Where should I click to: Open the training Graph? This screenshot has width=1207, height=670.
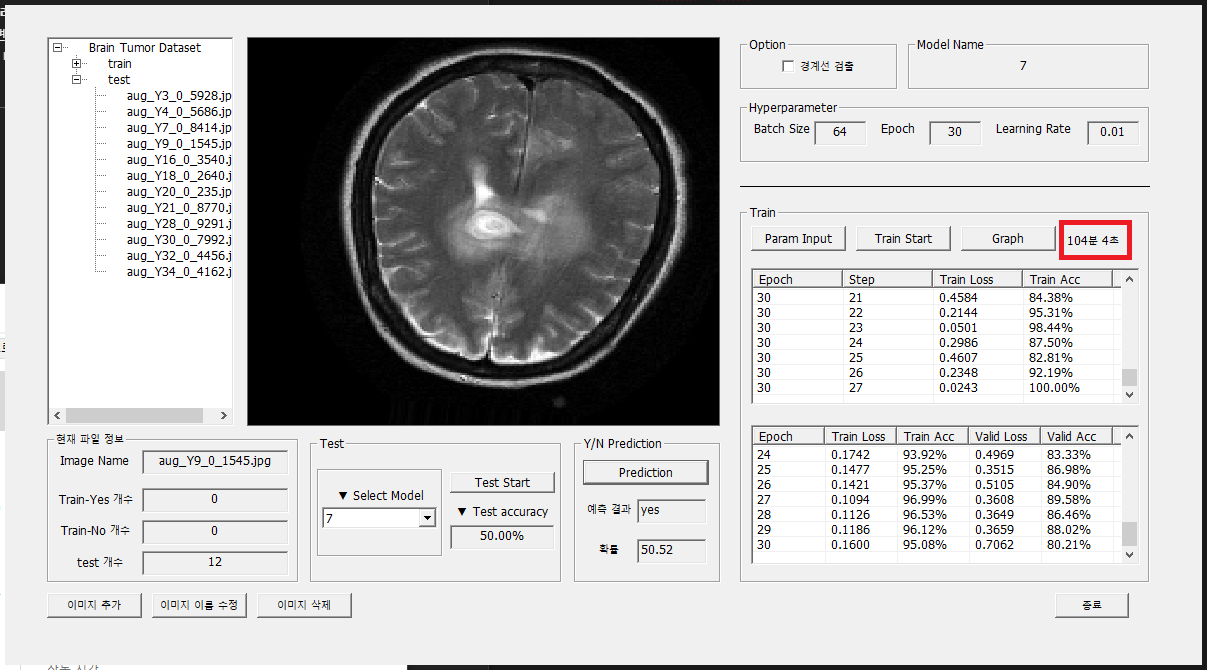click(x=1008, y=238)
